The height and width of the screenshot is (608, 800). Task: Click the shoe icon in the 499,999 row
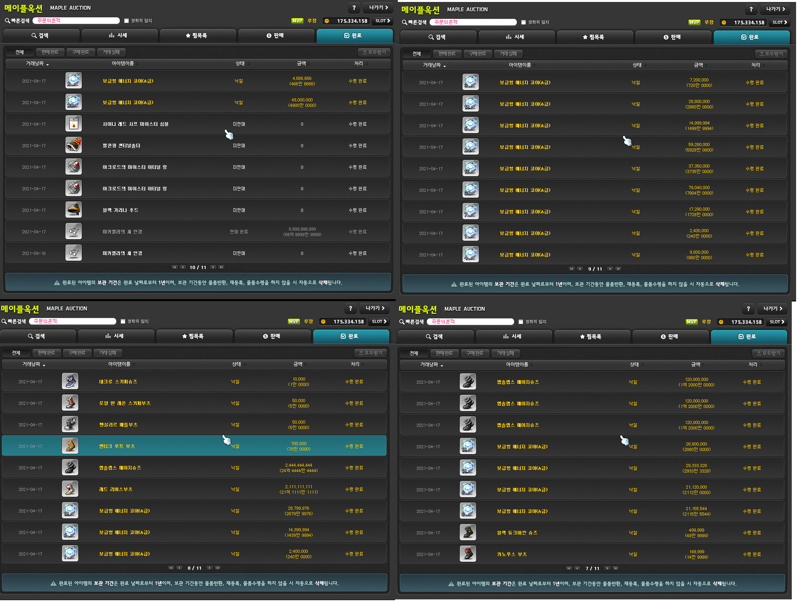(x=468, y=533)
